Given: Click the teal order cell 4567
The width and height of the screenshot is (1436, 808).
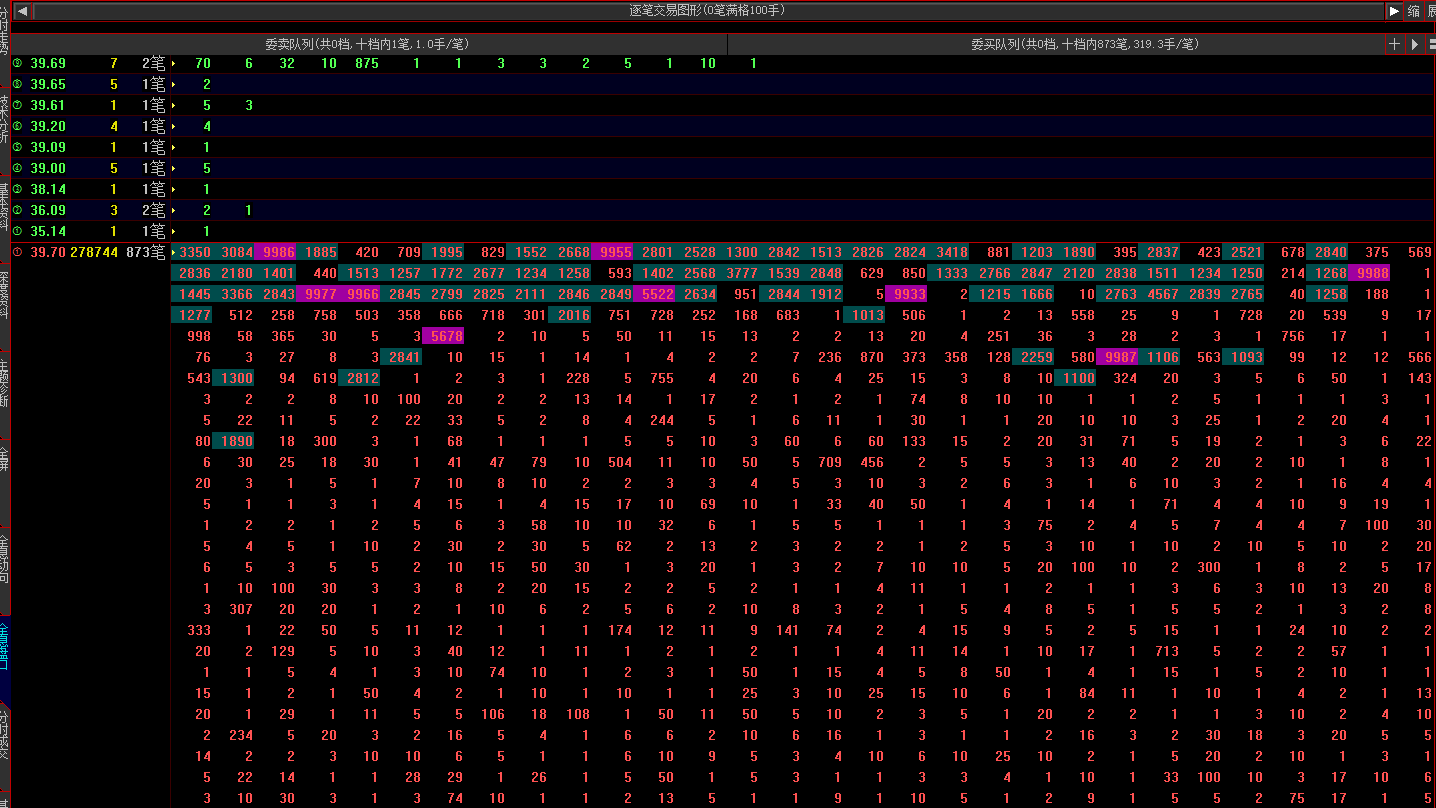Looking at the screenshot, I should 1160,294.
